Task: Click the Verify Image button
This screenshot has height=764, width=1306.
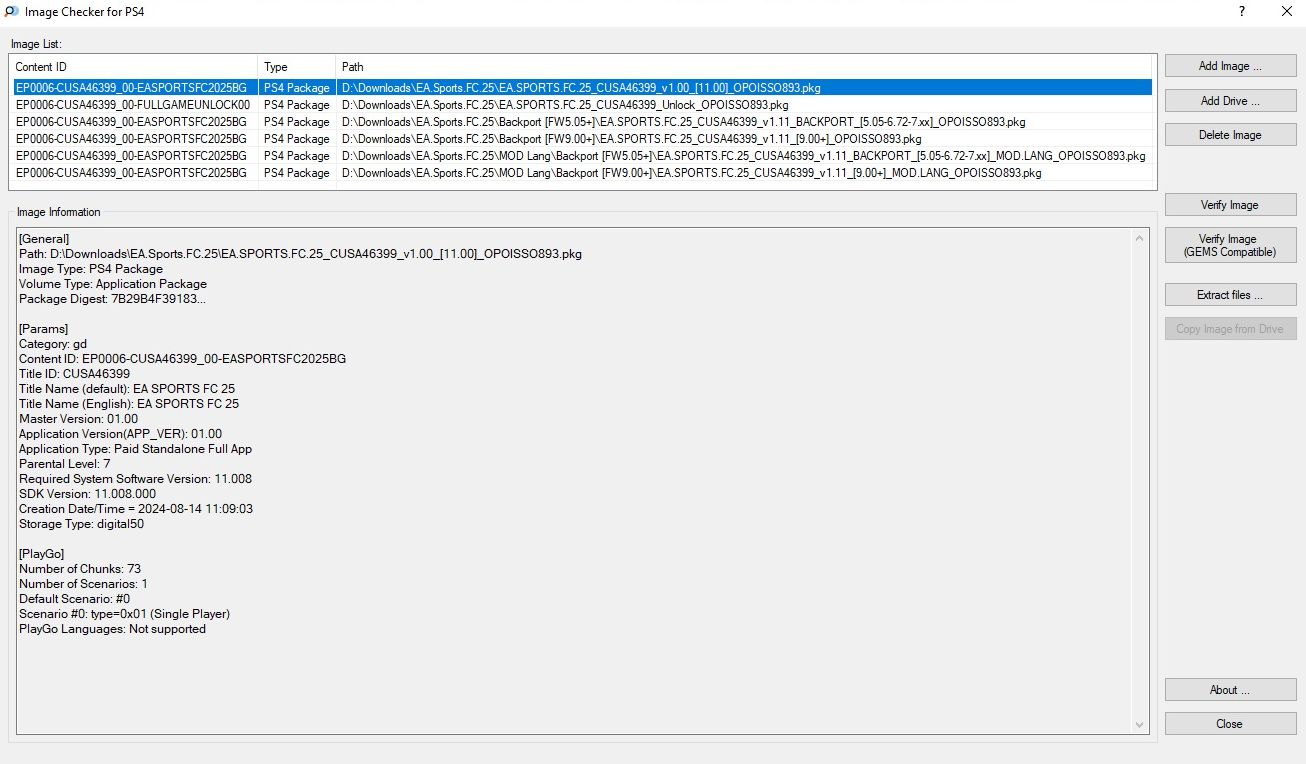Action: (x=1230, y=205)
